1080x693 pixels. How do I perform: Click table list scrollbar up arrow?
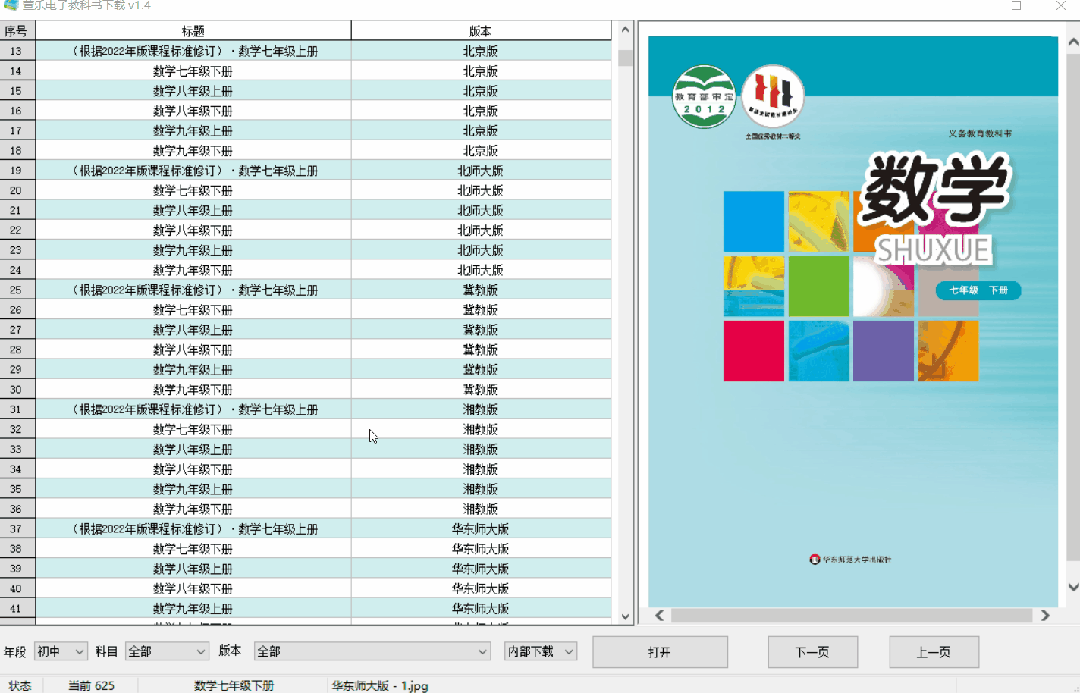pyautogui.click(x=625, y=30)
